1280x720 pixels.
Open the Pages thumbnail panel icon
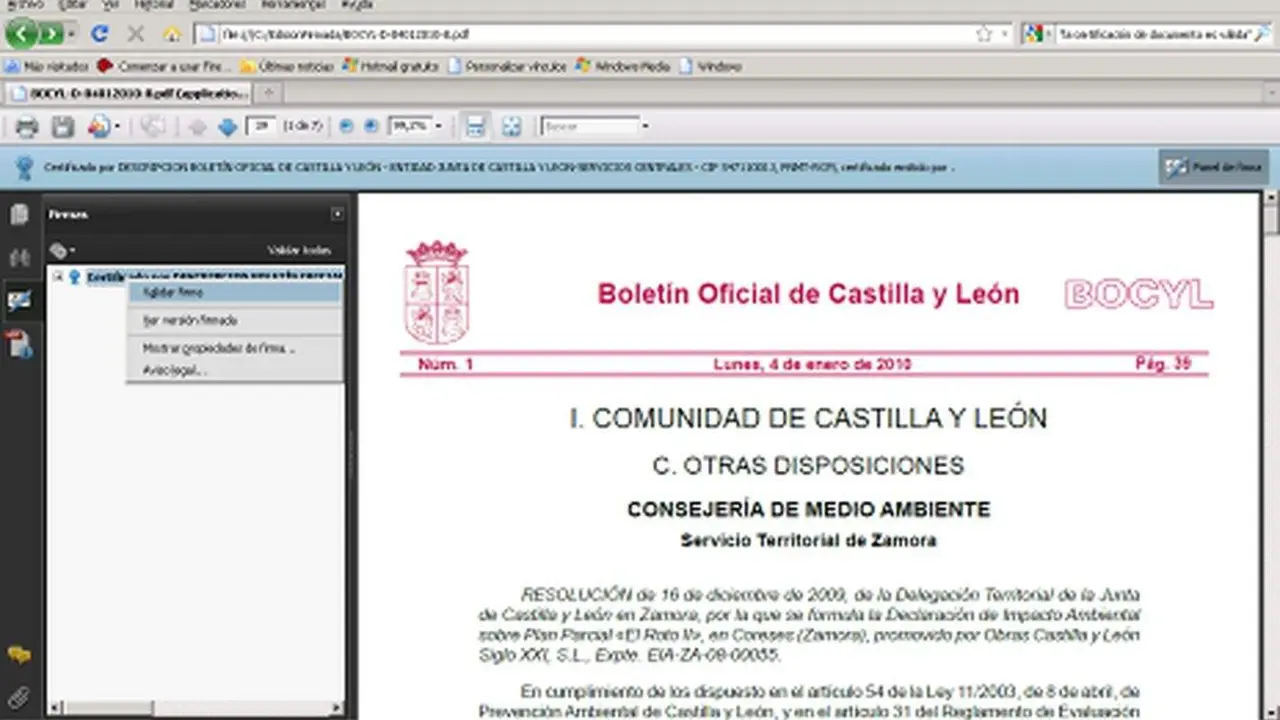pyautogui.click(x=19, y=215)
